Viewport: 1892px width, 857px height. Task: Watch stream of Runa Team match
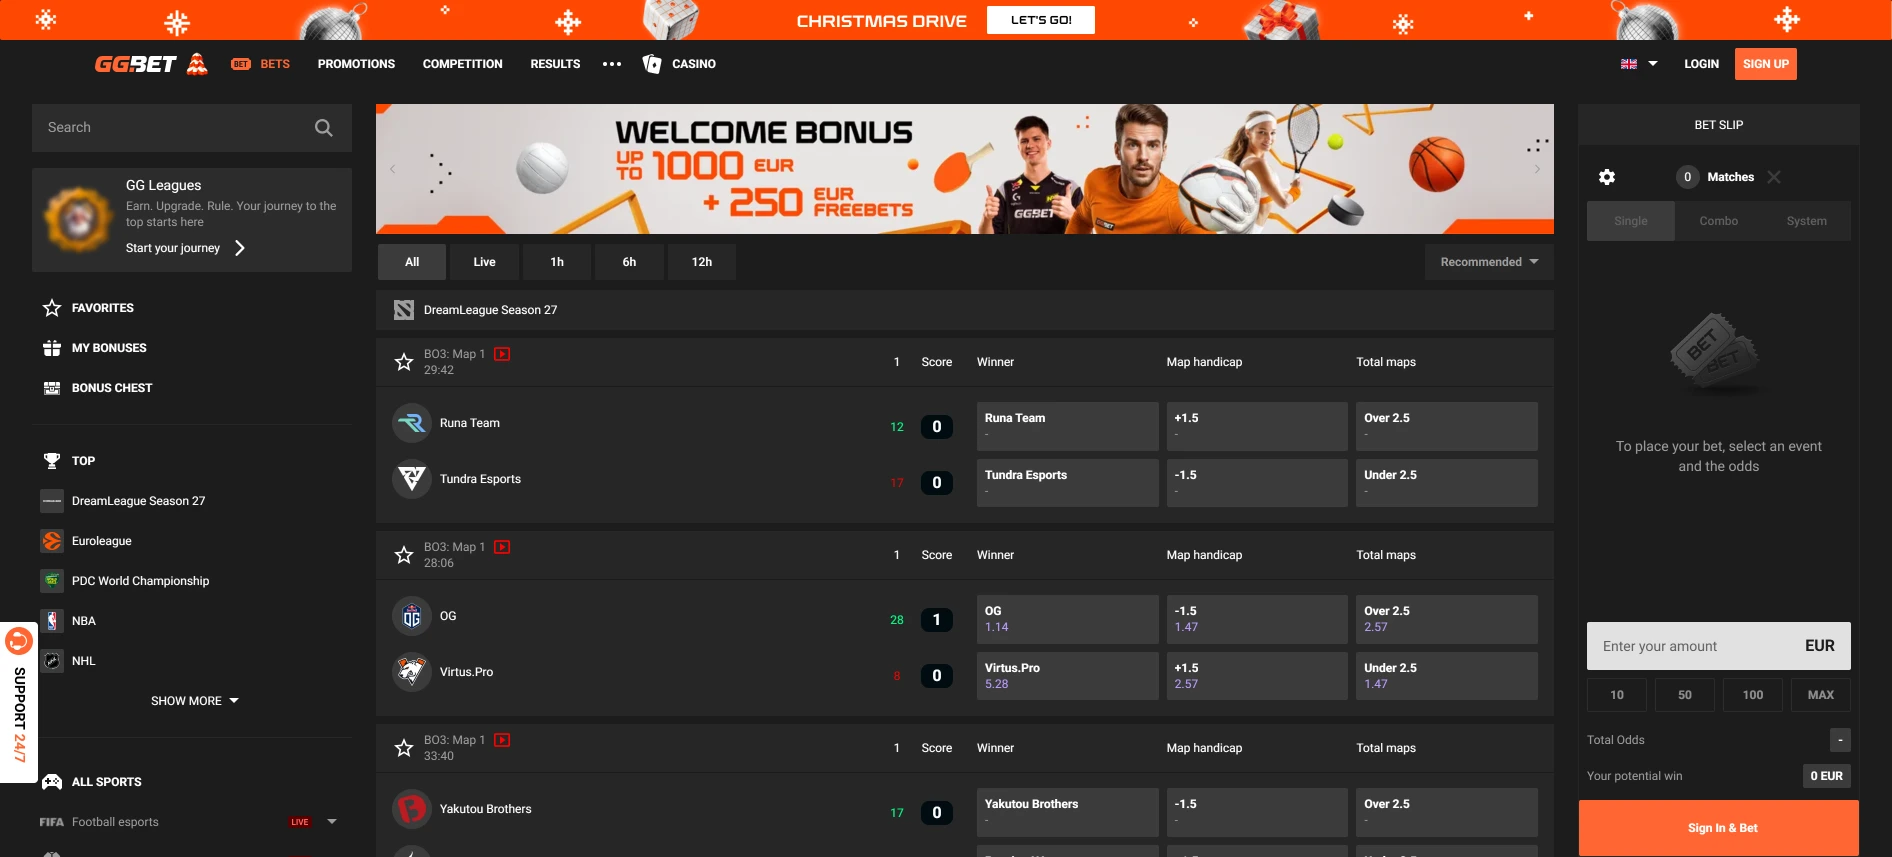(502, 354)
